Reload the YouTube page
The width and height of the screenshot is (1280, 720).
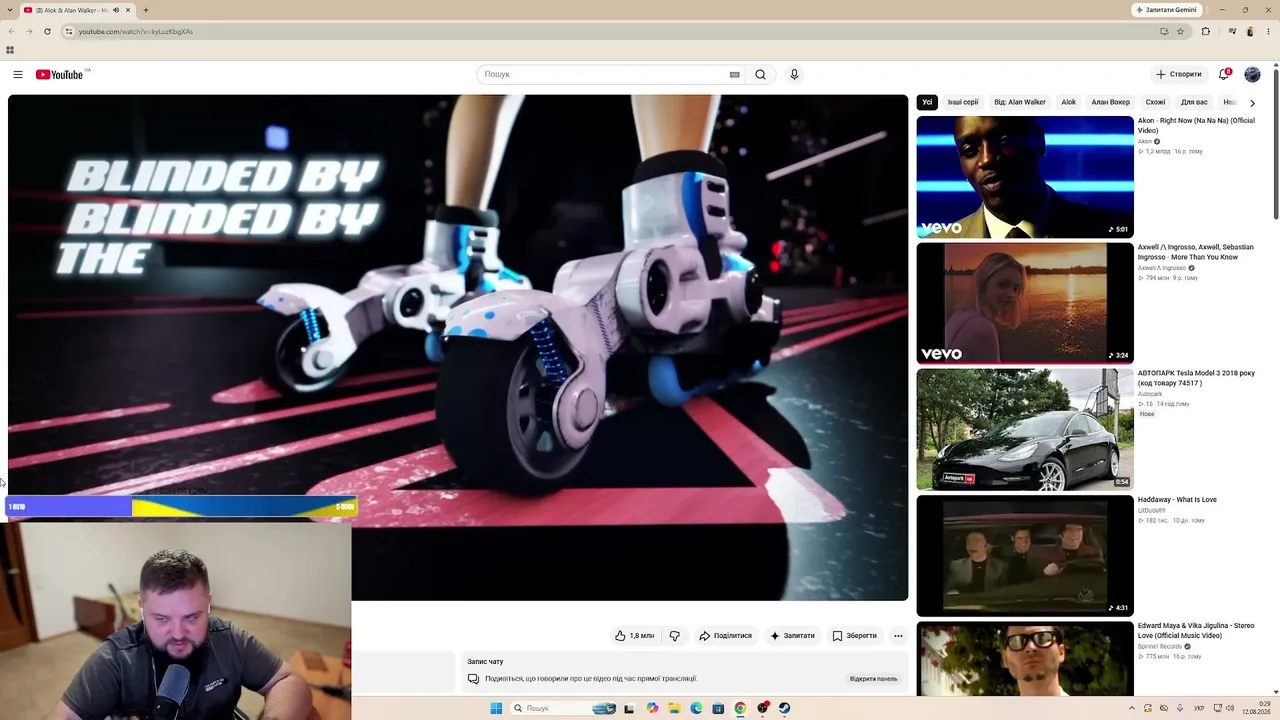click(x=46, y=31)
